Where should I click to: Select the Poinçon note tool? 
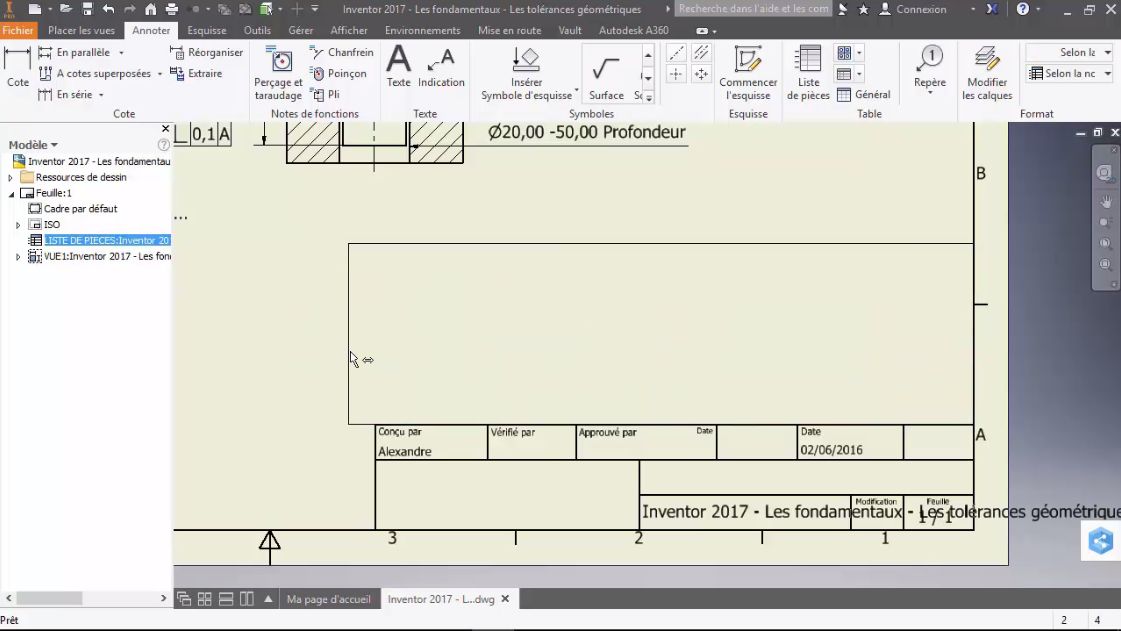point(337,73)
